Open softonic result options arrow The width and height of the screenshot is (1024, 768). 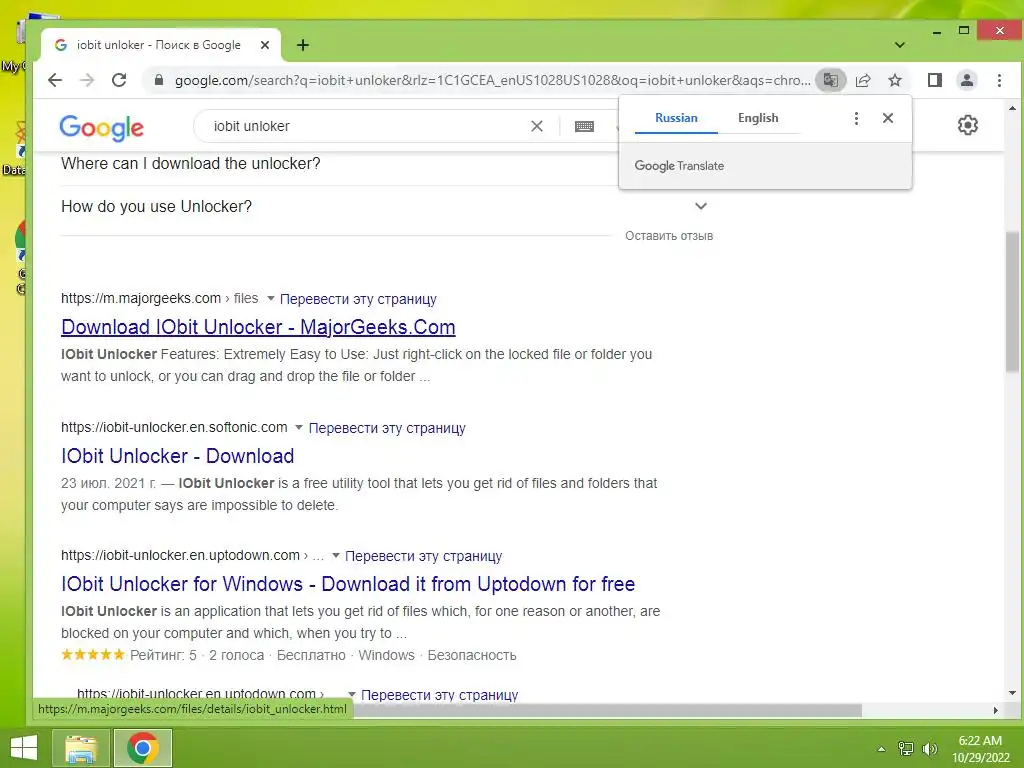coord(299,427)
